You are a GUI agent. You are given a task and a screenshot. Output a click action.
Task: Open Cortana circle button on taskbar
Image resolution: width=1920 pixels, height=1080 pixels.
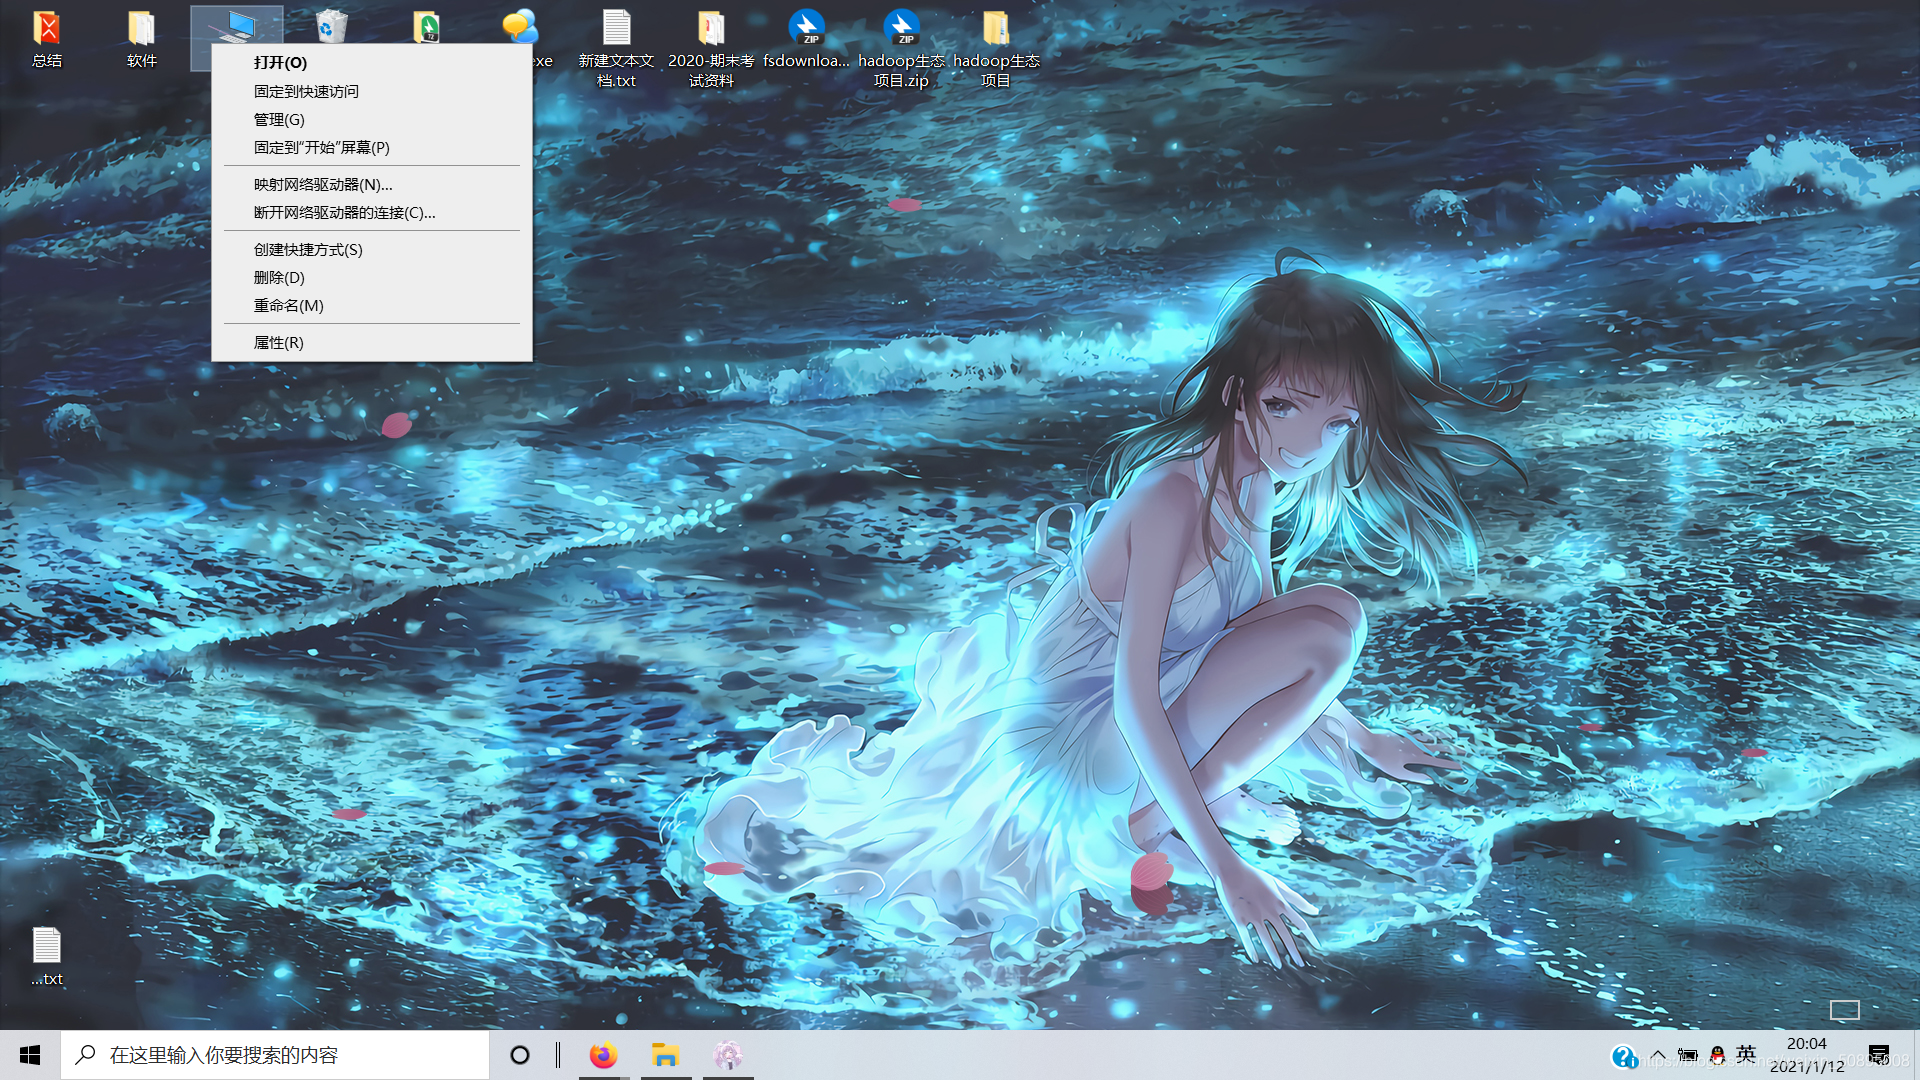pos(520,1055)
